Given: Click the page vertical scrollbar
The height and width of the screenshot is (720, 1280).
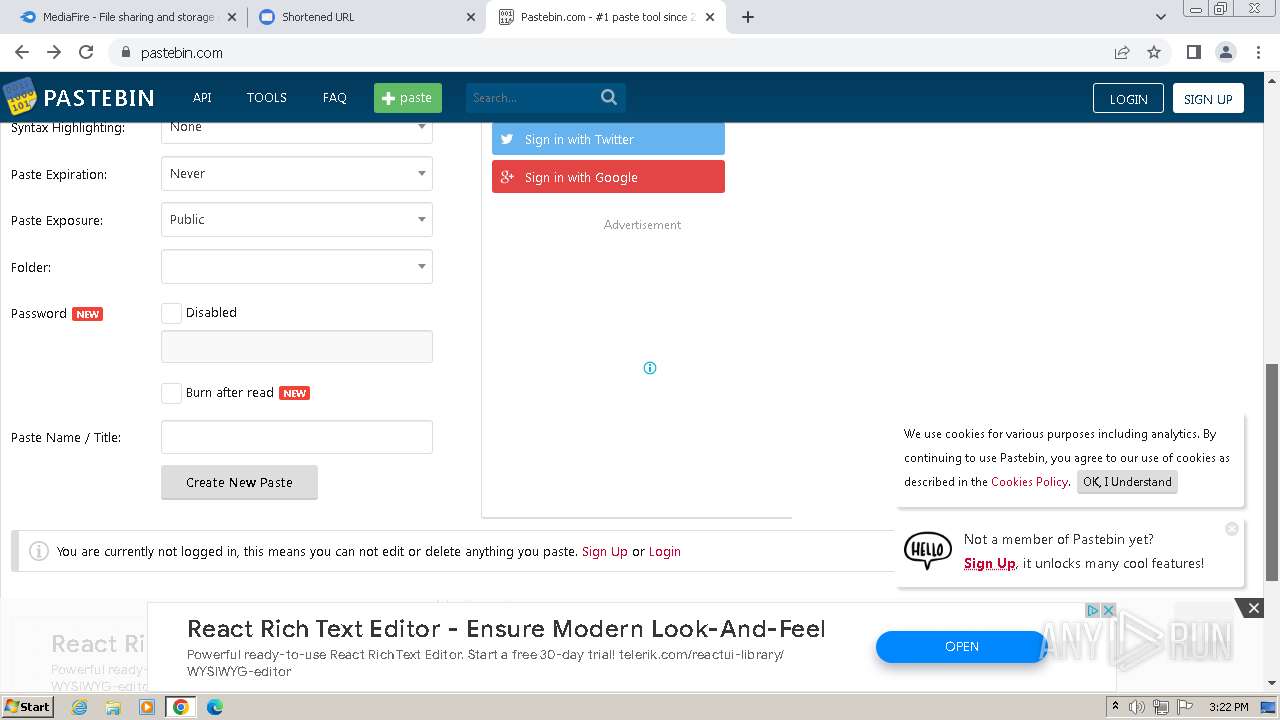Looking at the screenshot, I should (x=1272, y=470).
